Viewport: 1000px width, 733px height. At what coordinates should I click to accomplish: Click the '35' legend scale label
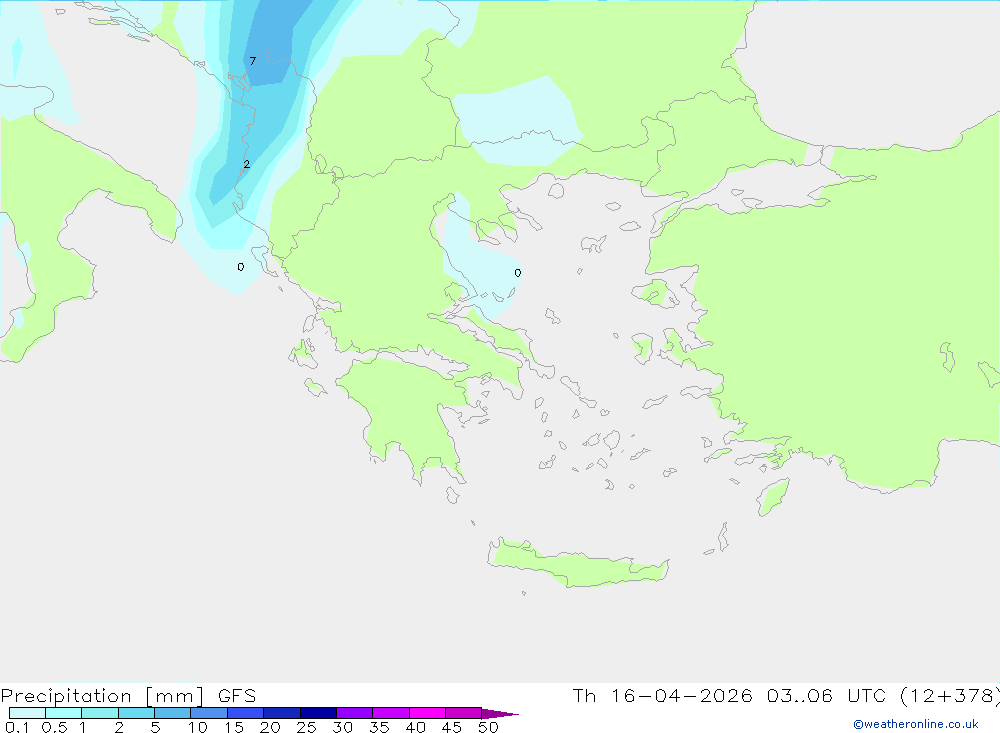point(379,727)
